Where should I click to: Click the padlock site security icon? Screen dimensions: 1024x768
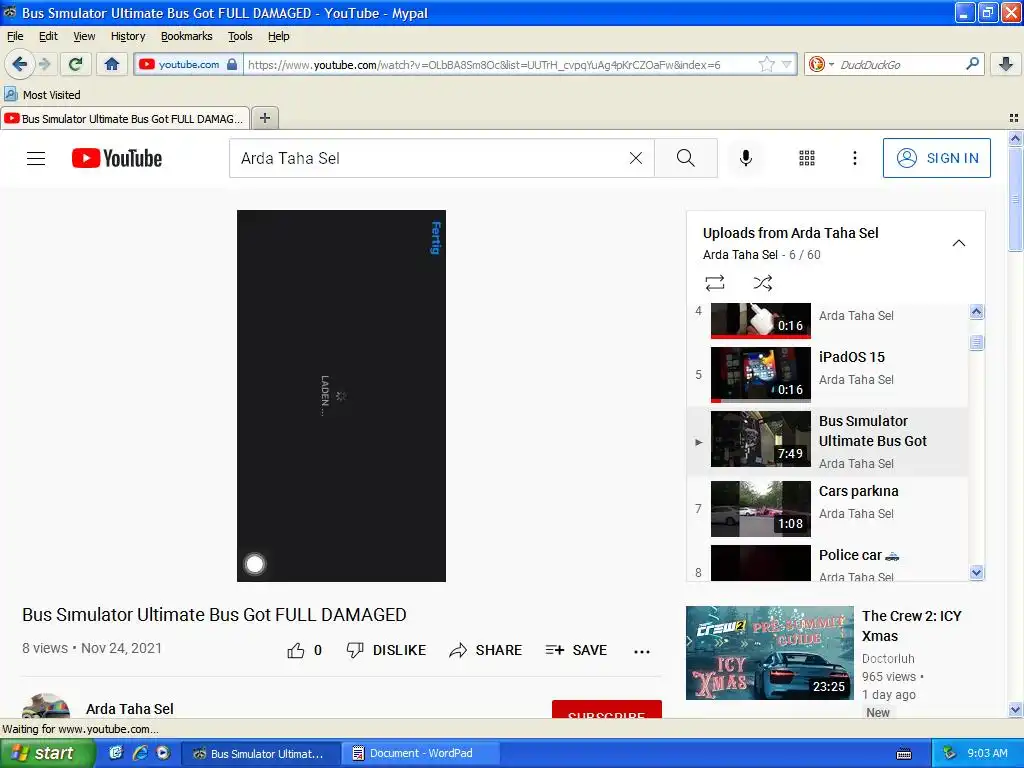232,65
